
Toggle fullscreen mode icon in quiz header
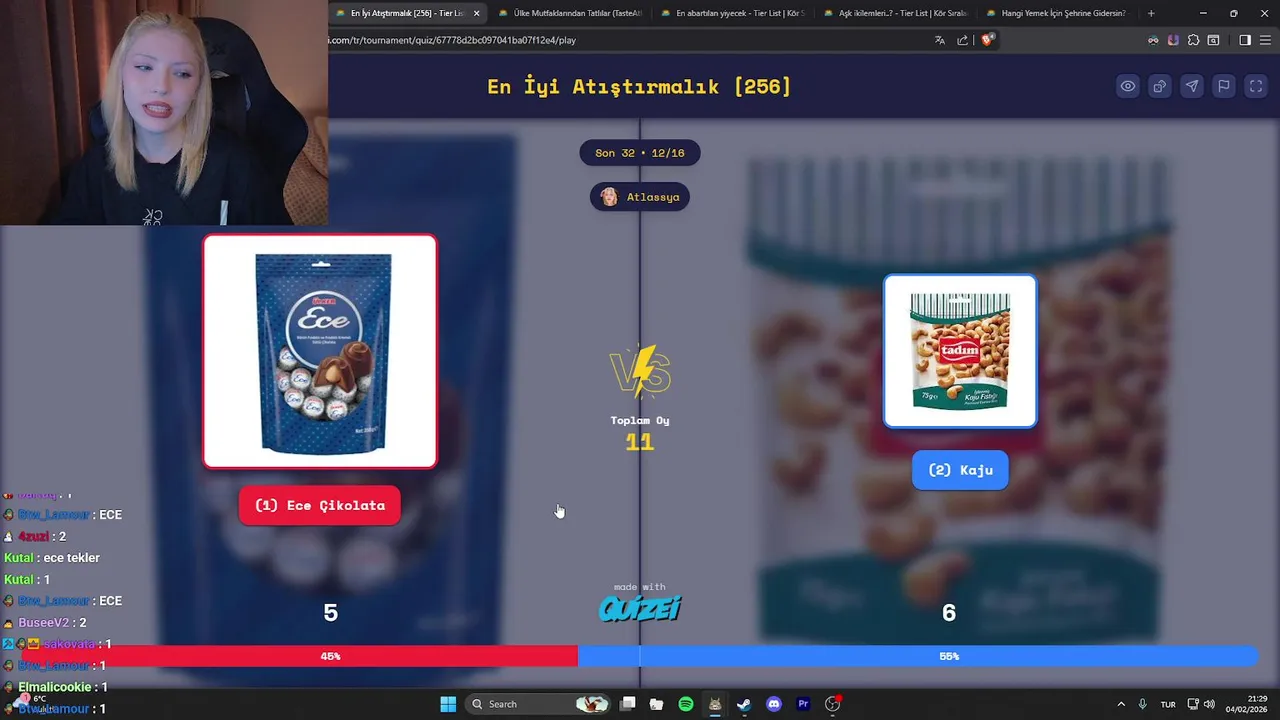point(1255,86)
